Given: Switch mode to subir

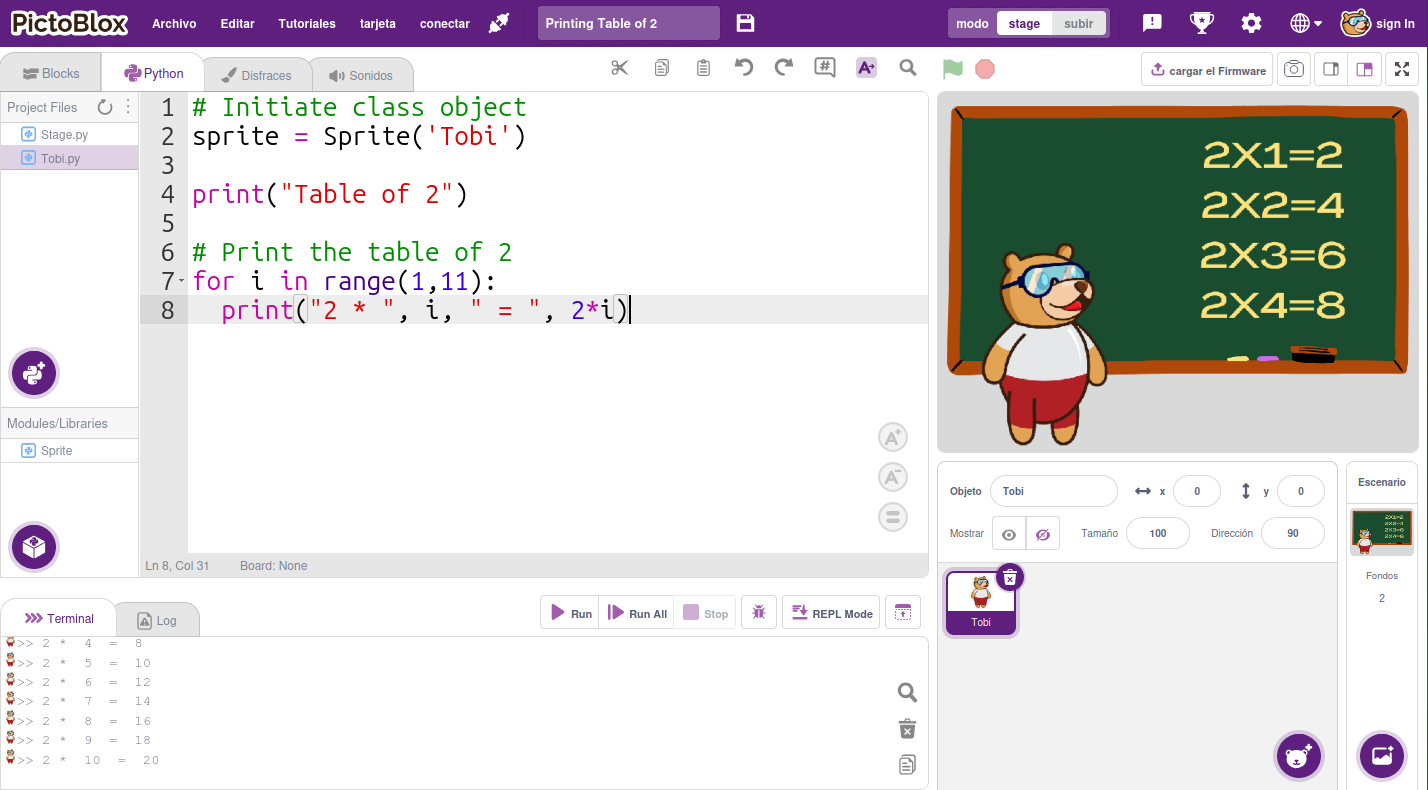Looking at the screenshot, I should coord(1078,23).
